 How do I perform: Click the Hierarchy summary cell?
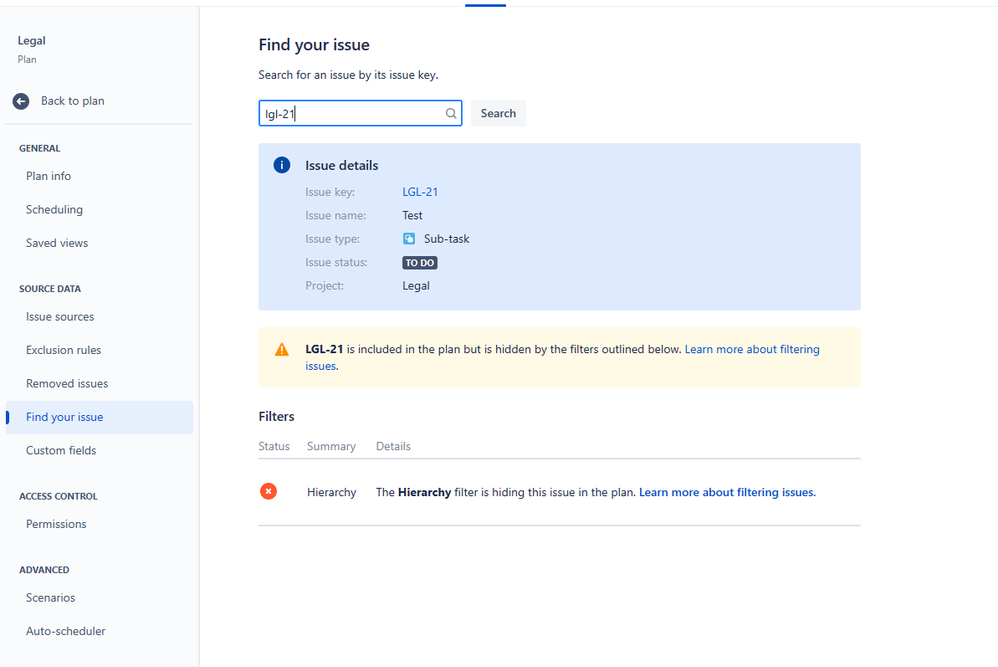332,493
